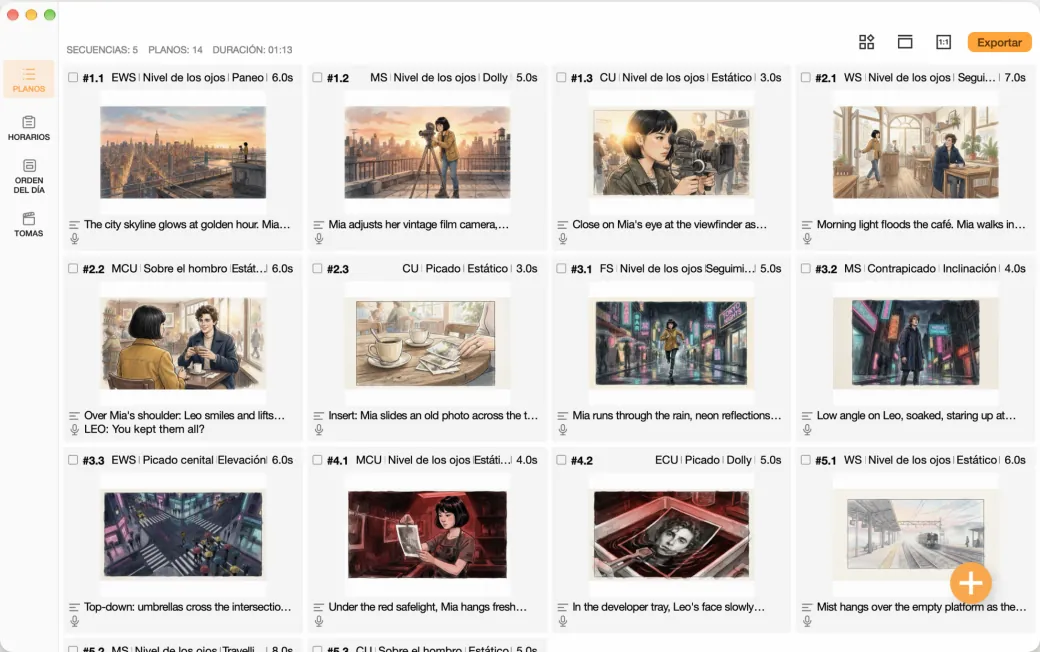Click microphone icon beside LEO dialogue
This screenshot has width=1040, height=652.
(74, 429)
